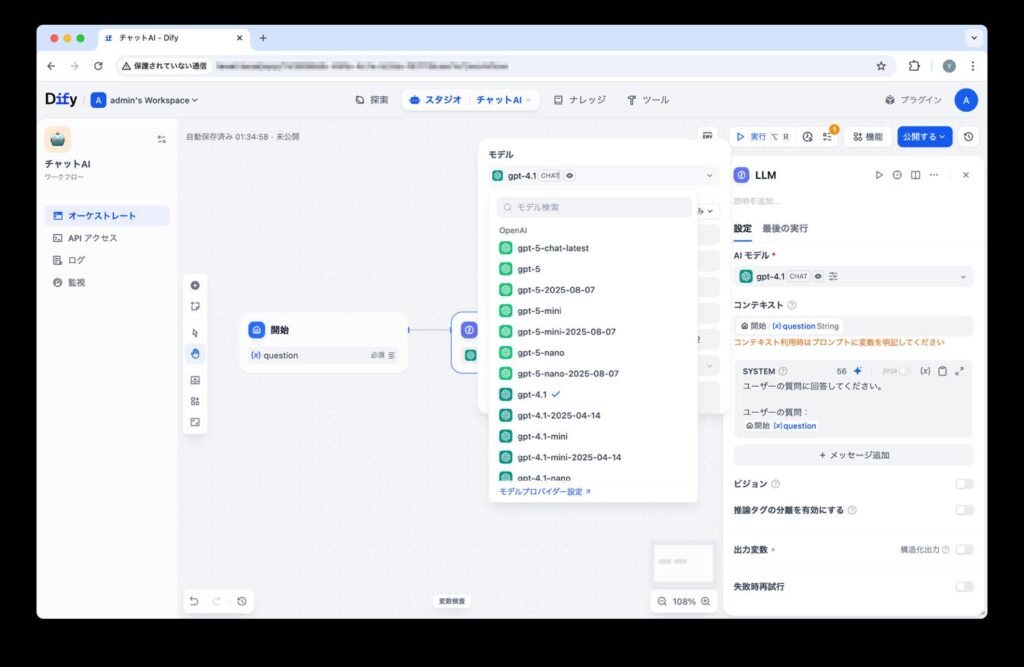Select the pointer/cursor tool on the left toolbar

pos(195,330)
